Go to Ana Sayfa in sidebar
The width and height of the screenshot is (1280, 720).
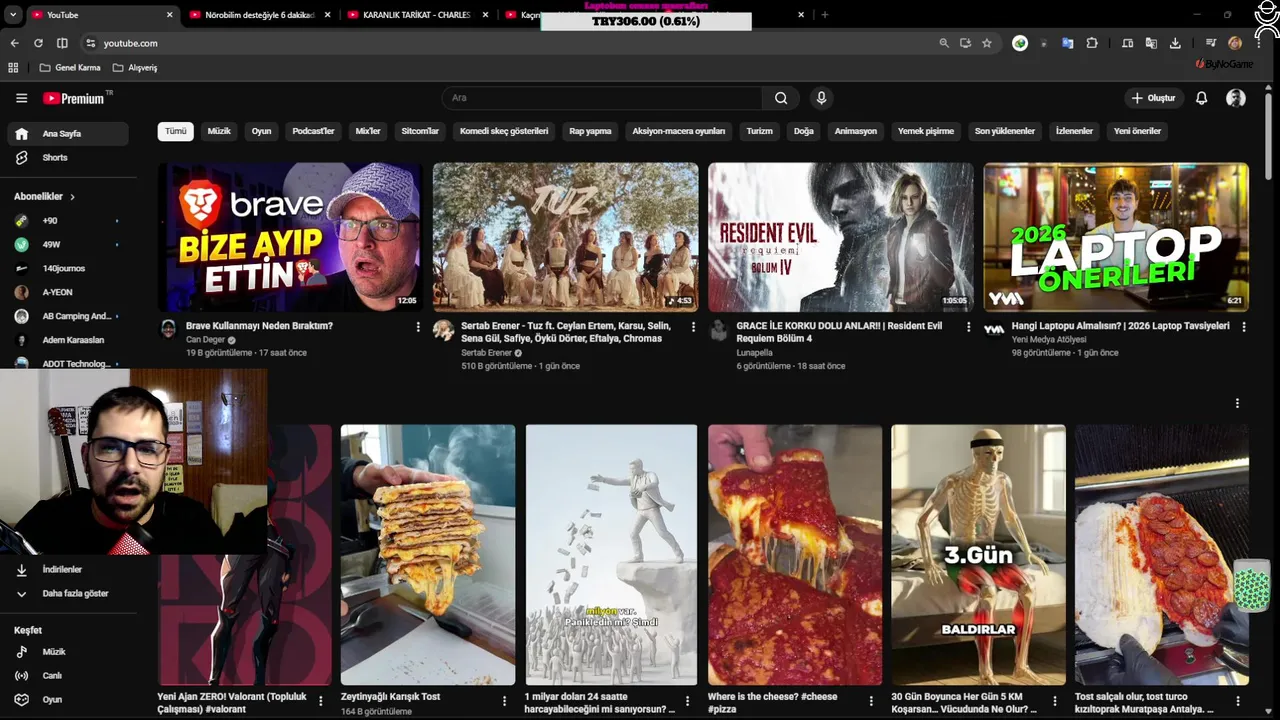(x=68, y=134)
